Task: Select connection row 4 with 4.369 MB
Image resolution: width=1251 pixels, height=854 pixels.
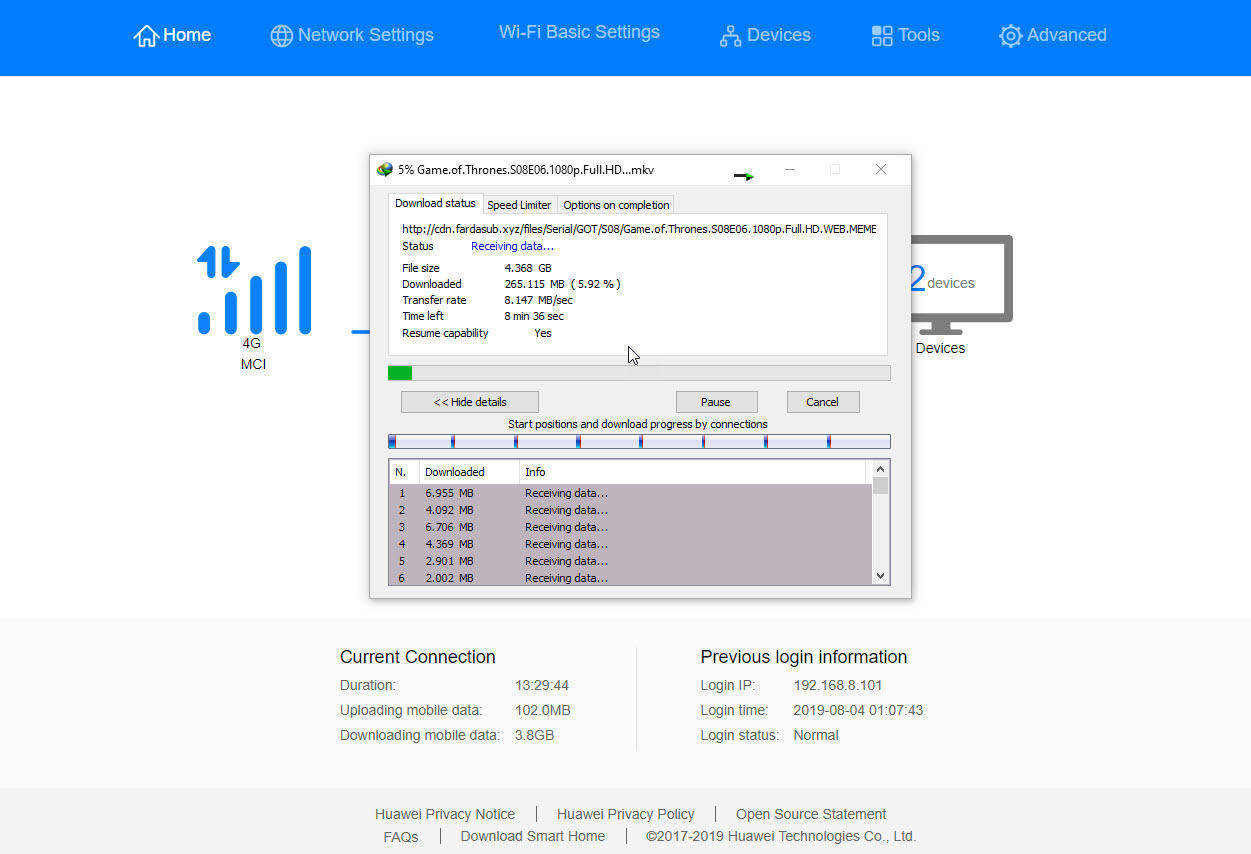Action: click(x=630, y=544)
